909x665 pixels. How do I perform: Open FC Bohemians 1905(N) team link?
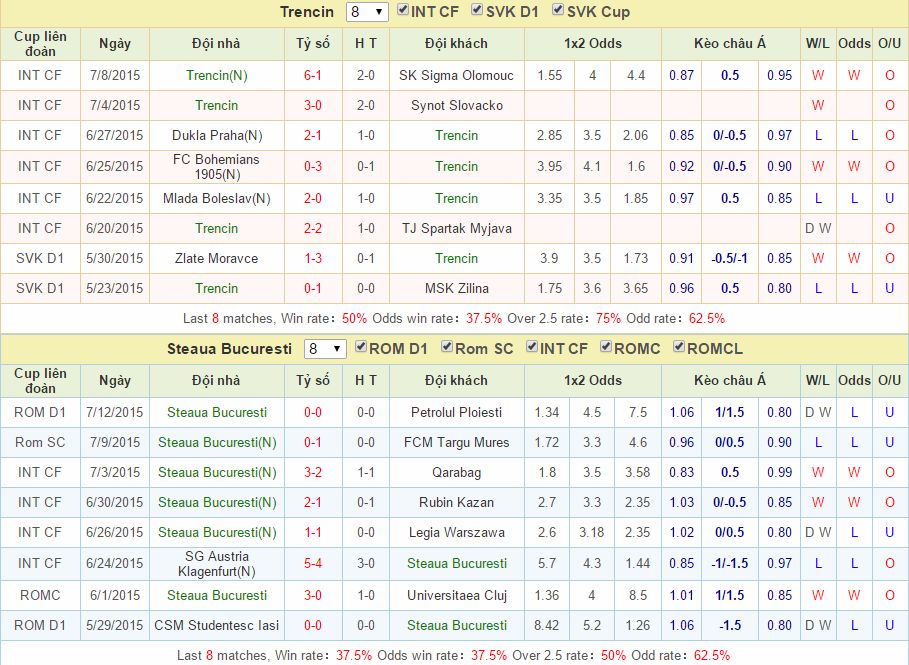pyautogui.click(x=216, y=166)
